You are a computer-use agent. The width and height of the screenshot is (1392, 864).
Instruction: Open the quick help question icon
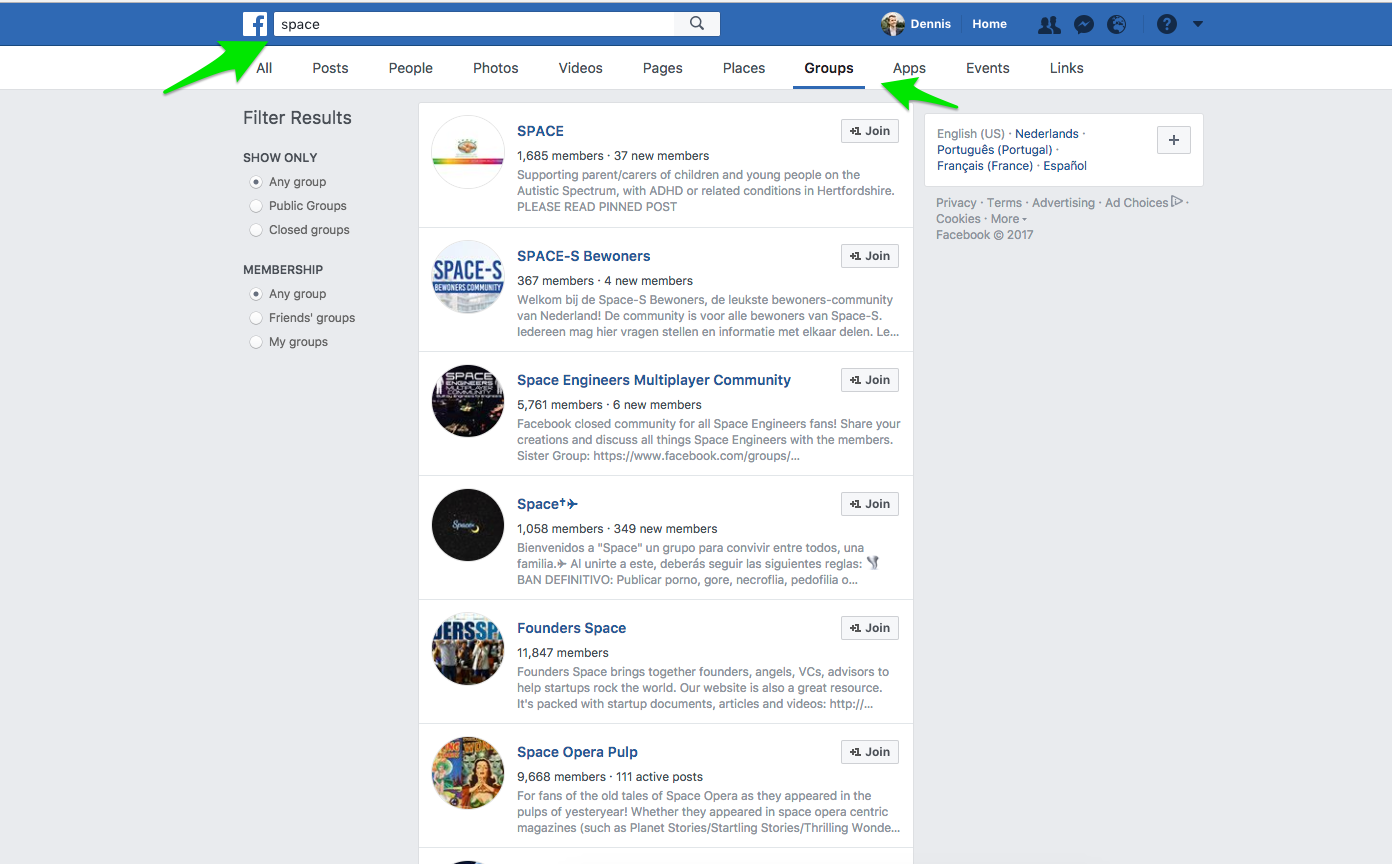coord(1166,24)
